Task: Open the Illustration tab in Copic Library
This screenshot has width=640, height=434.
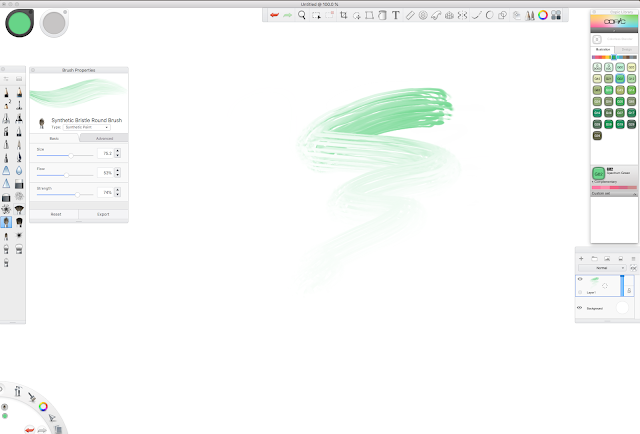Action: pyautogui.click(x=603, y=49)
